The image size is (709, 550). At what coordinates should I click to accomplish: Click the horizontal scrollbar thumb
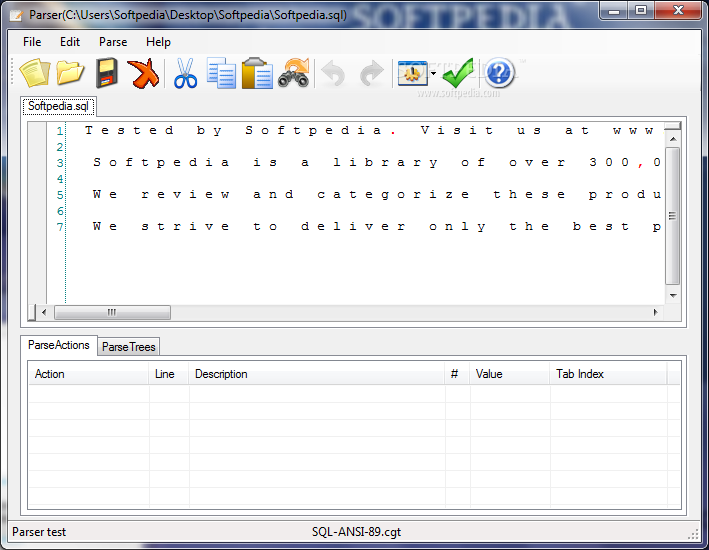[112, 312]
